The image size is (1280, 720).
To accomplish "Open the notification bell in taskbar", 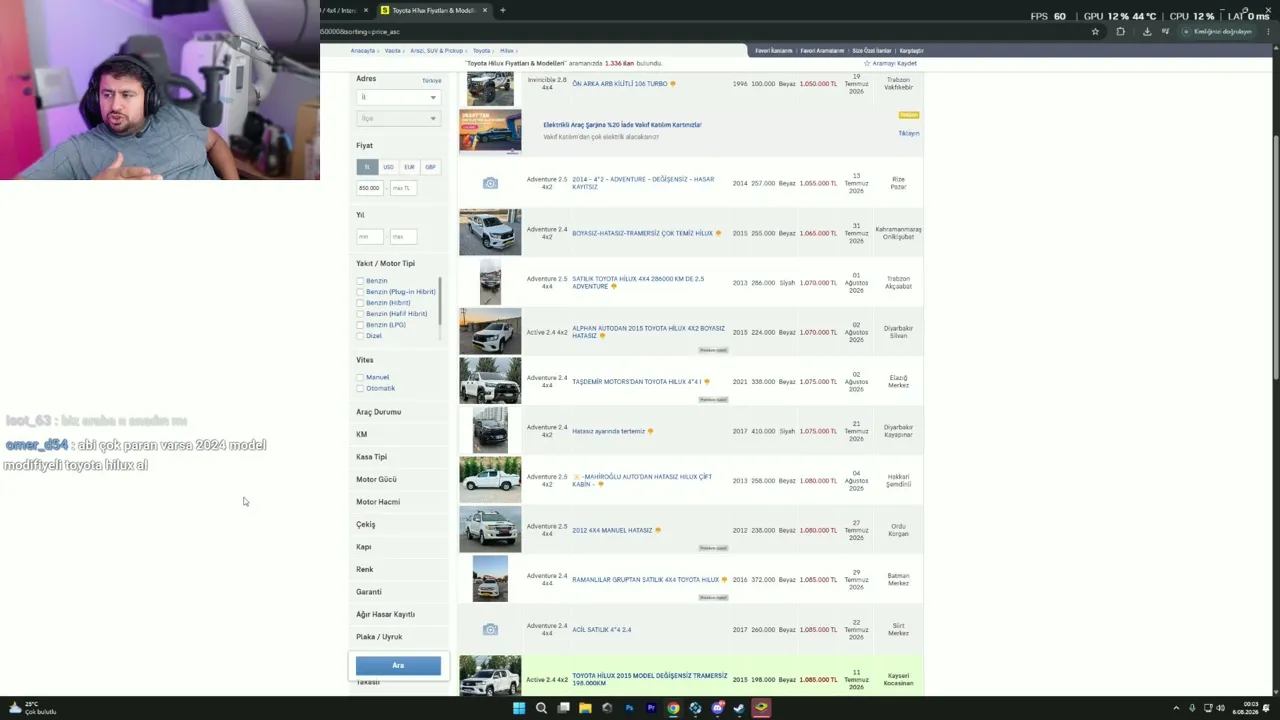I will click(x=1266, y=708).
